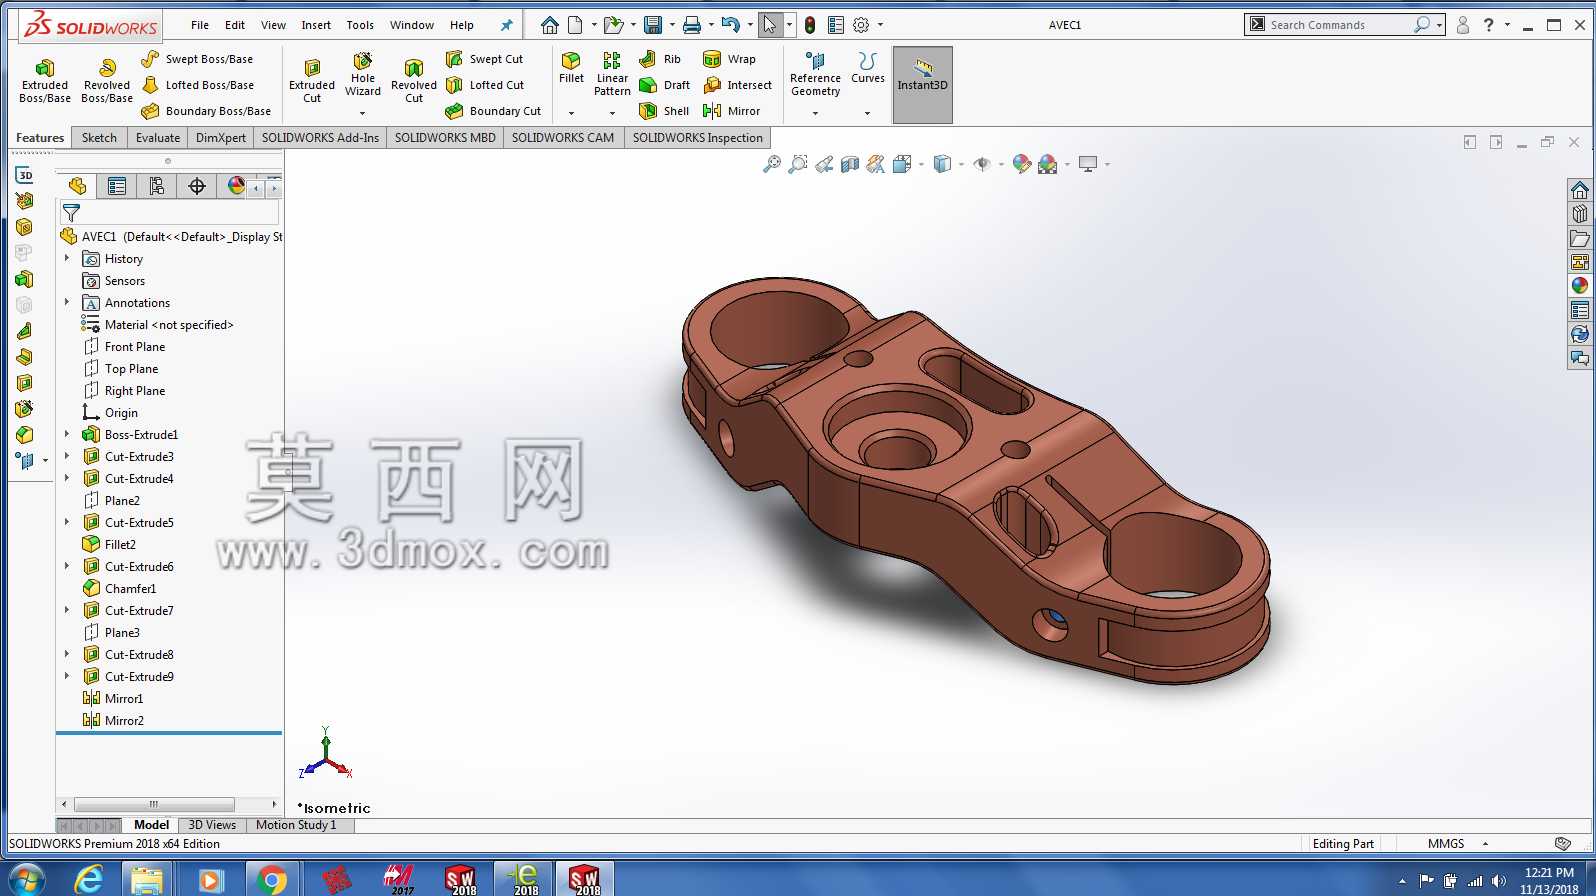Click the Boundary Cut button
The height and width of the screenshot is (896, 1596).
click(493, 111)
